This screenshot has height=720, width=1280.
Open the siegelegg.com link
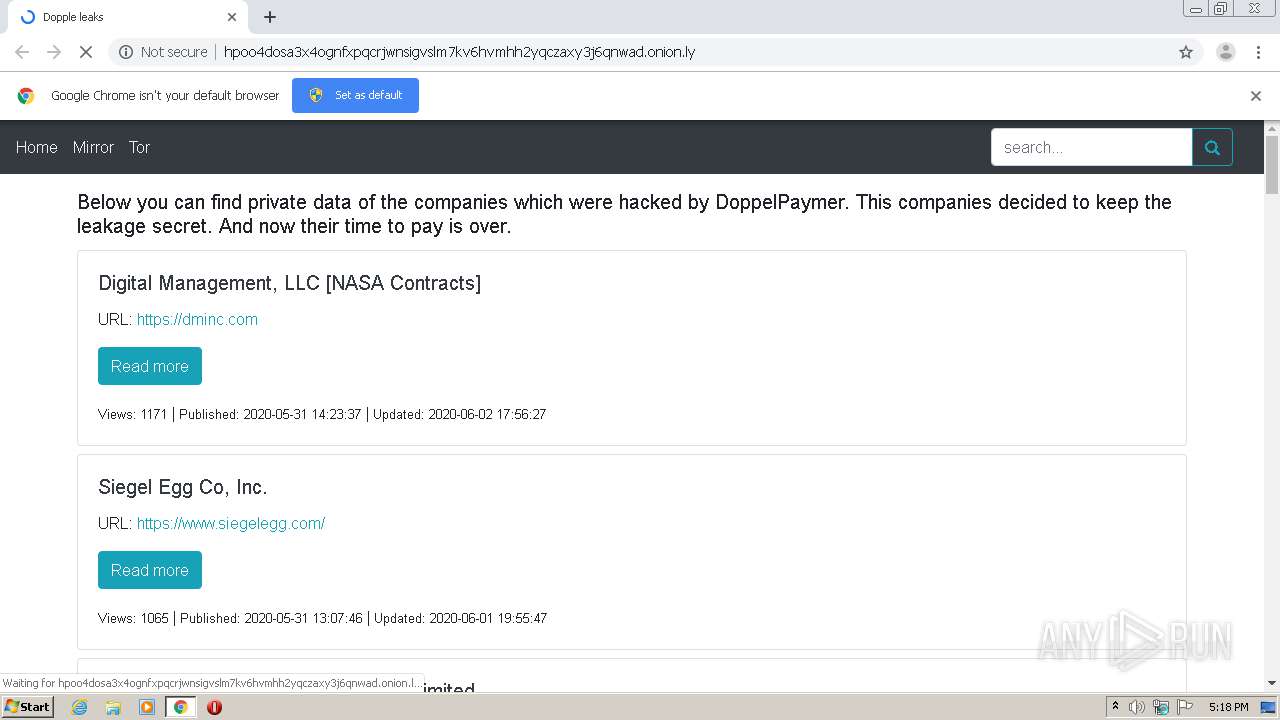point(231,523)
